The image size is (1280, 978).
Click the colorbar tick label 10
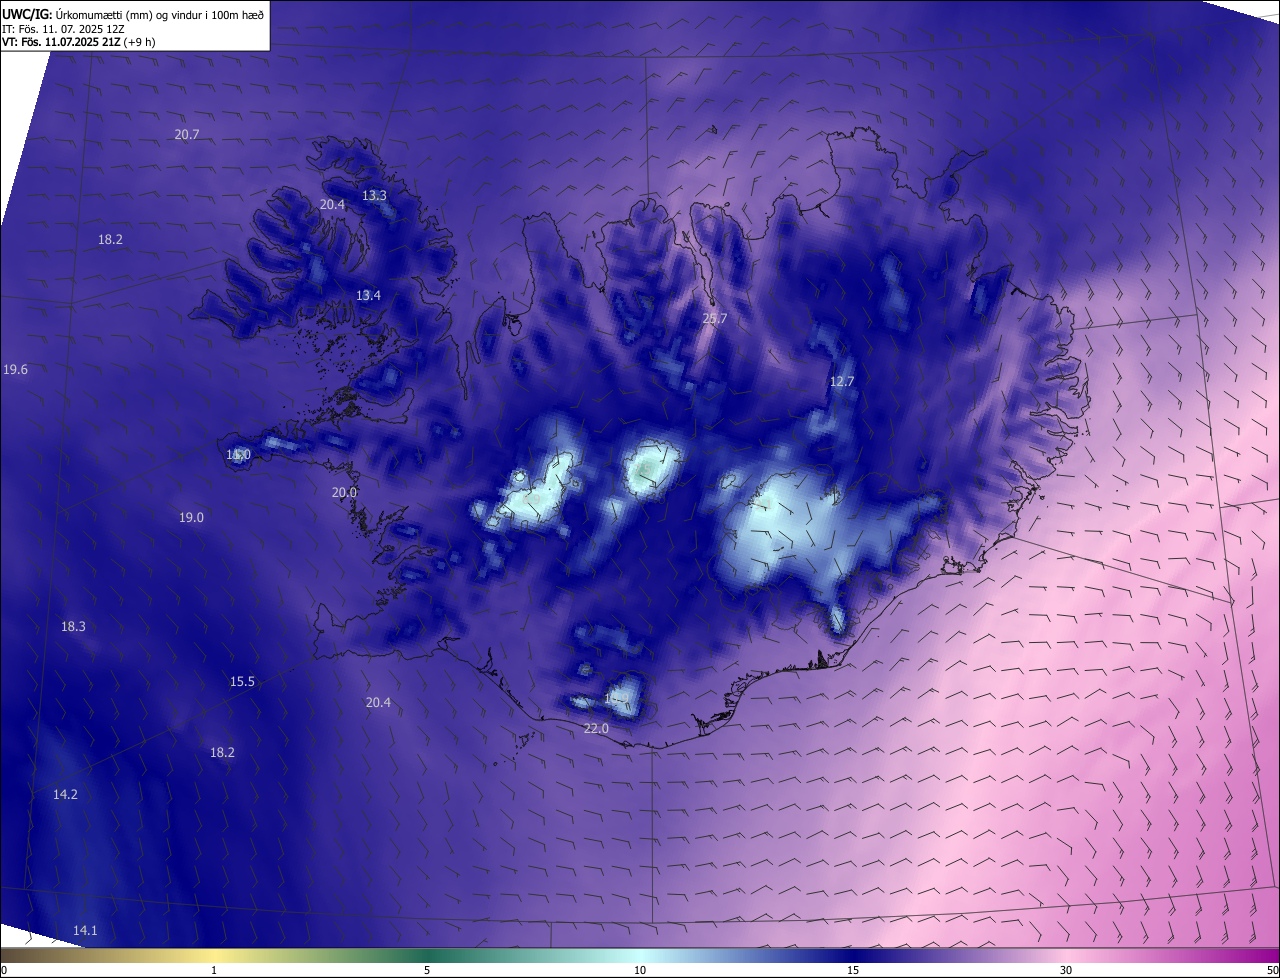click(x=640, y=971)
